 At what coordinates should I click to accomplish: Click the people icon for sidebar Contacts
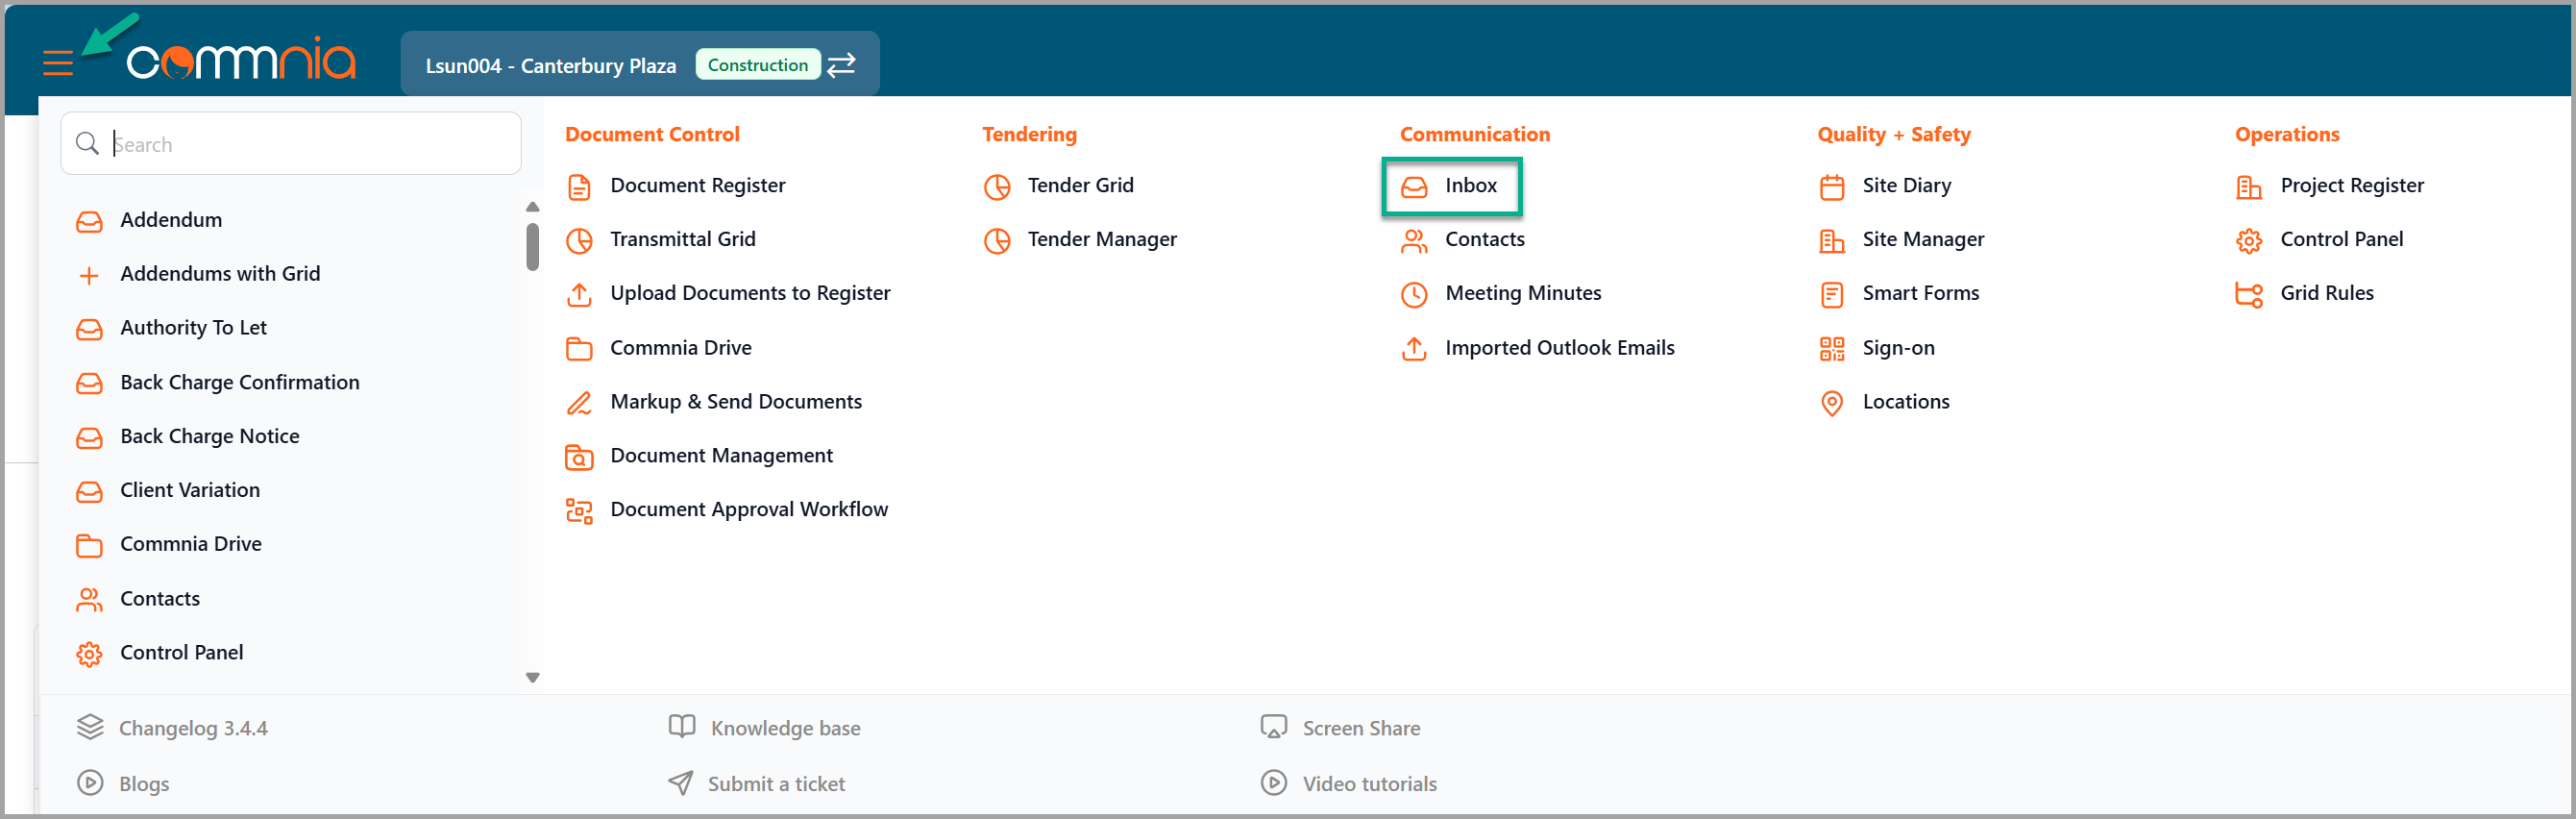(89, 599)
